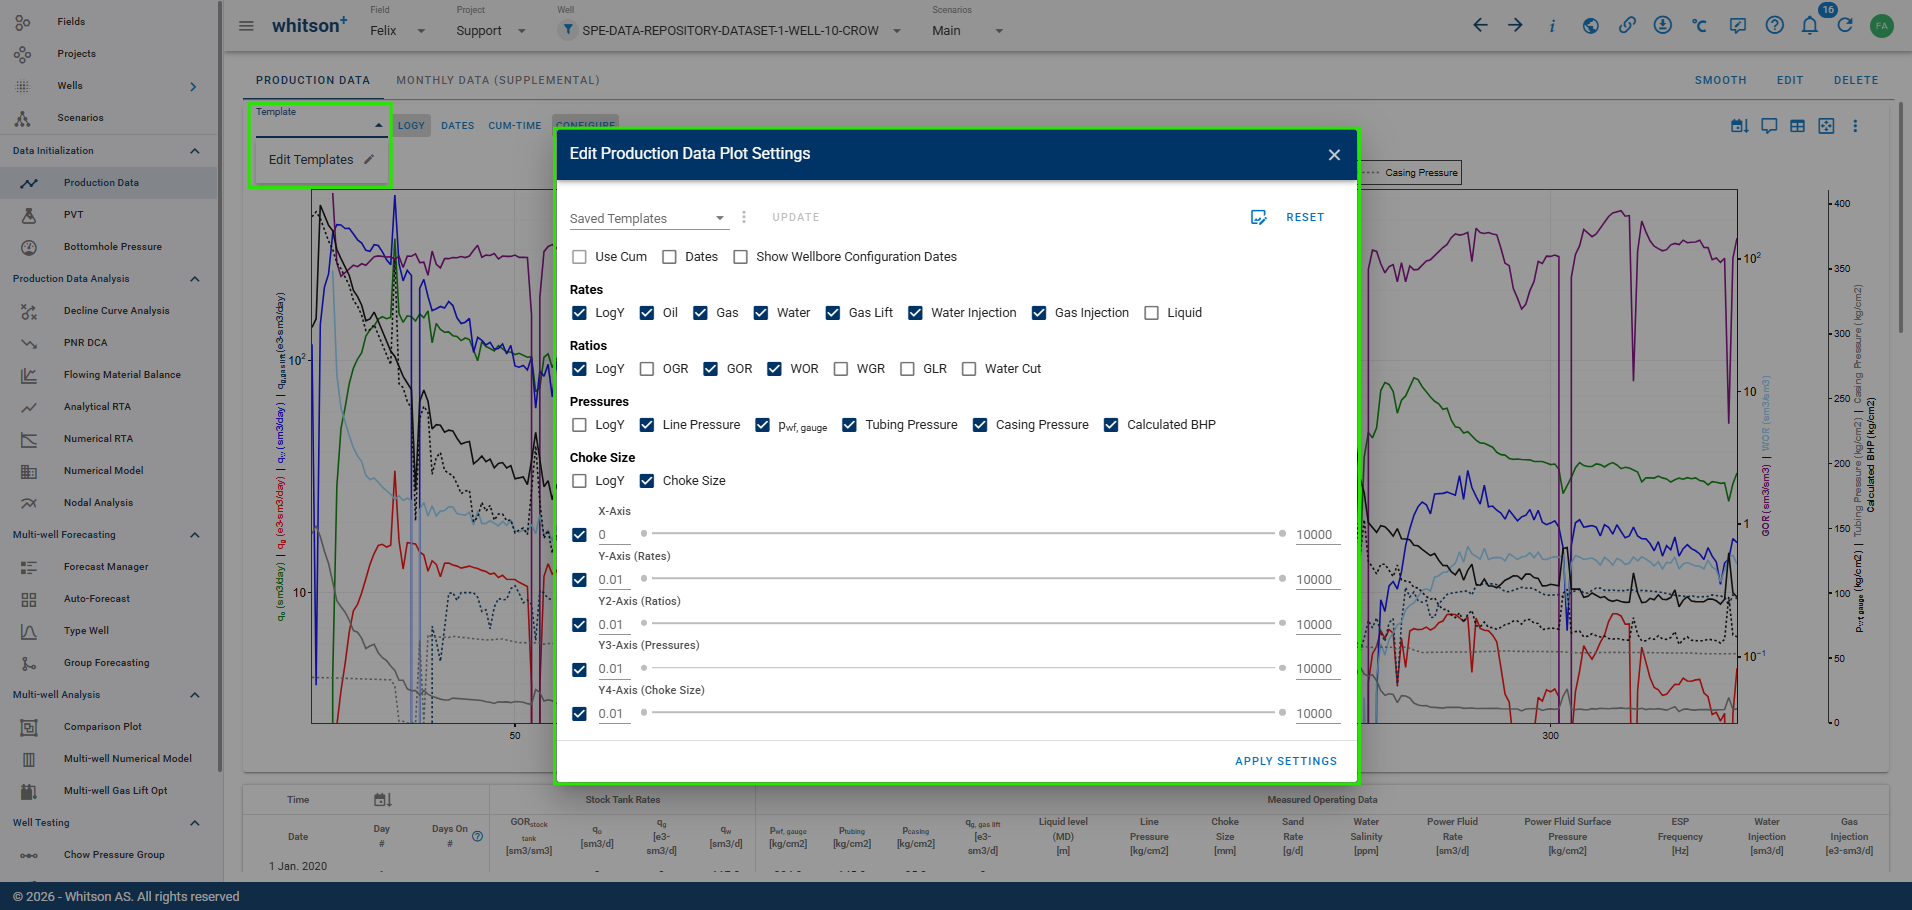
Task: Uncheck the Calculated BHP checkbox
Action: (1111, 425)
